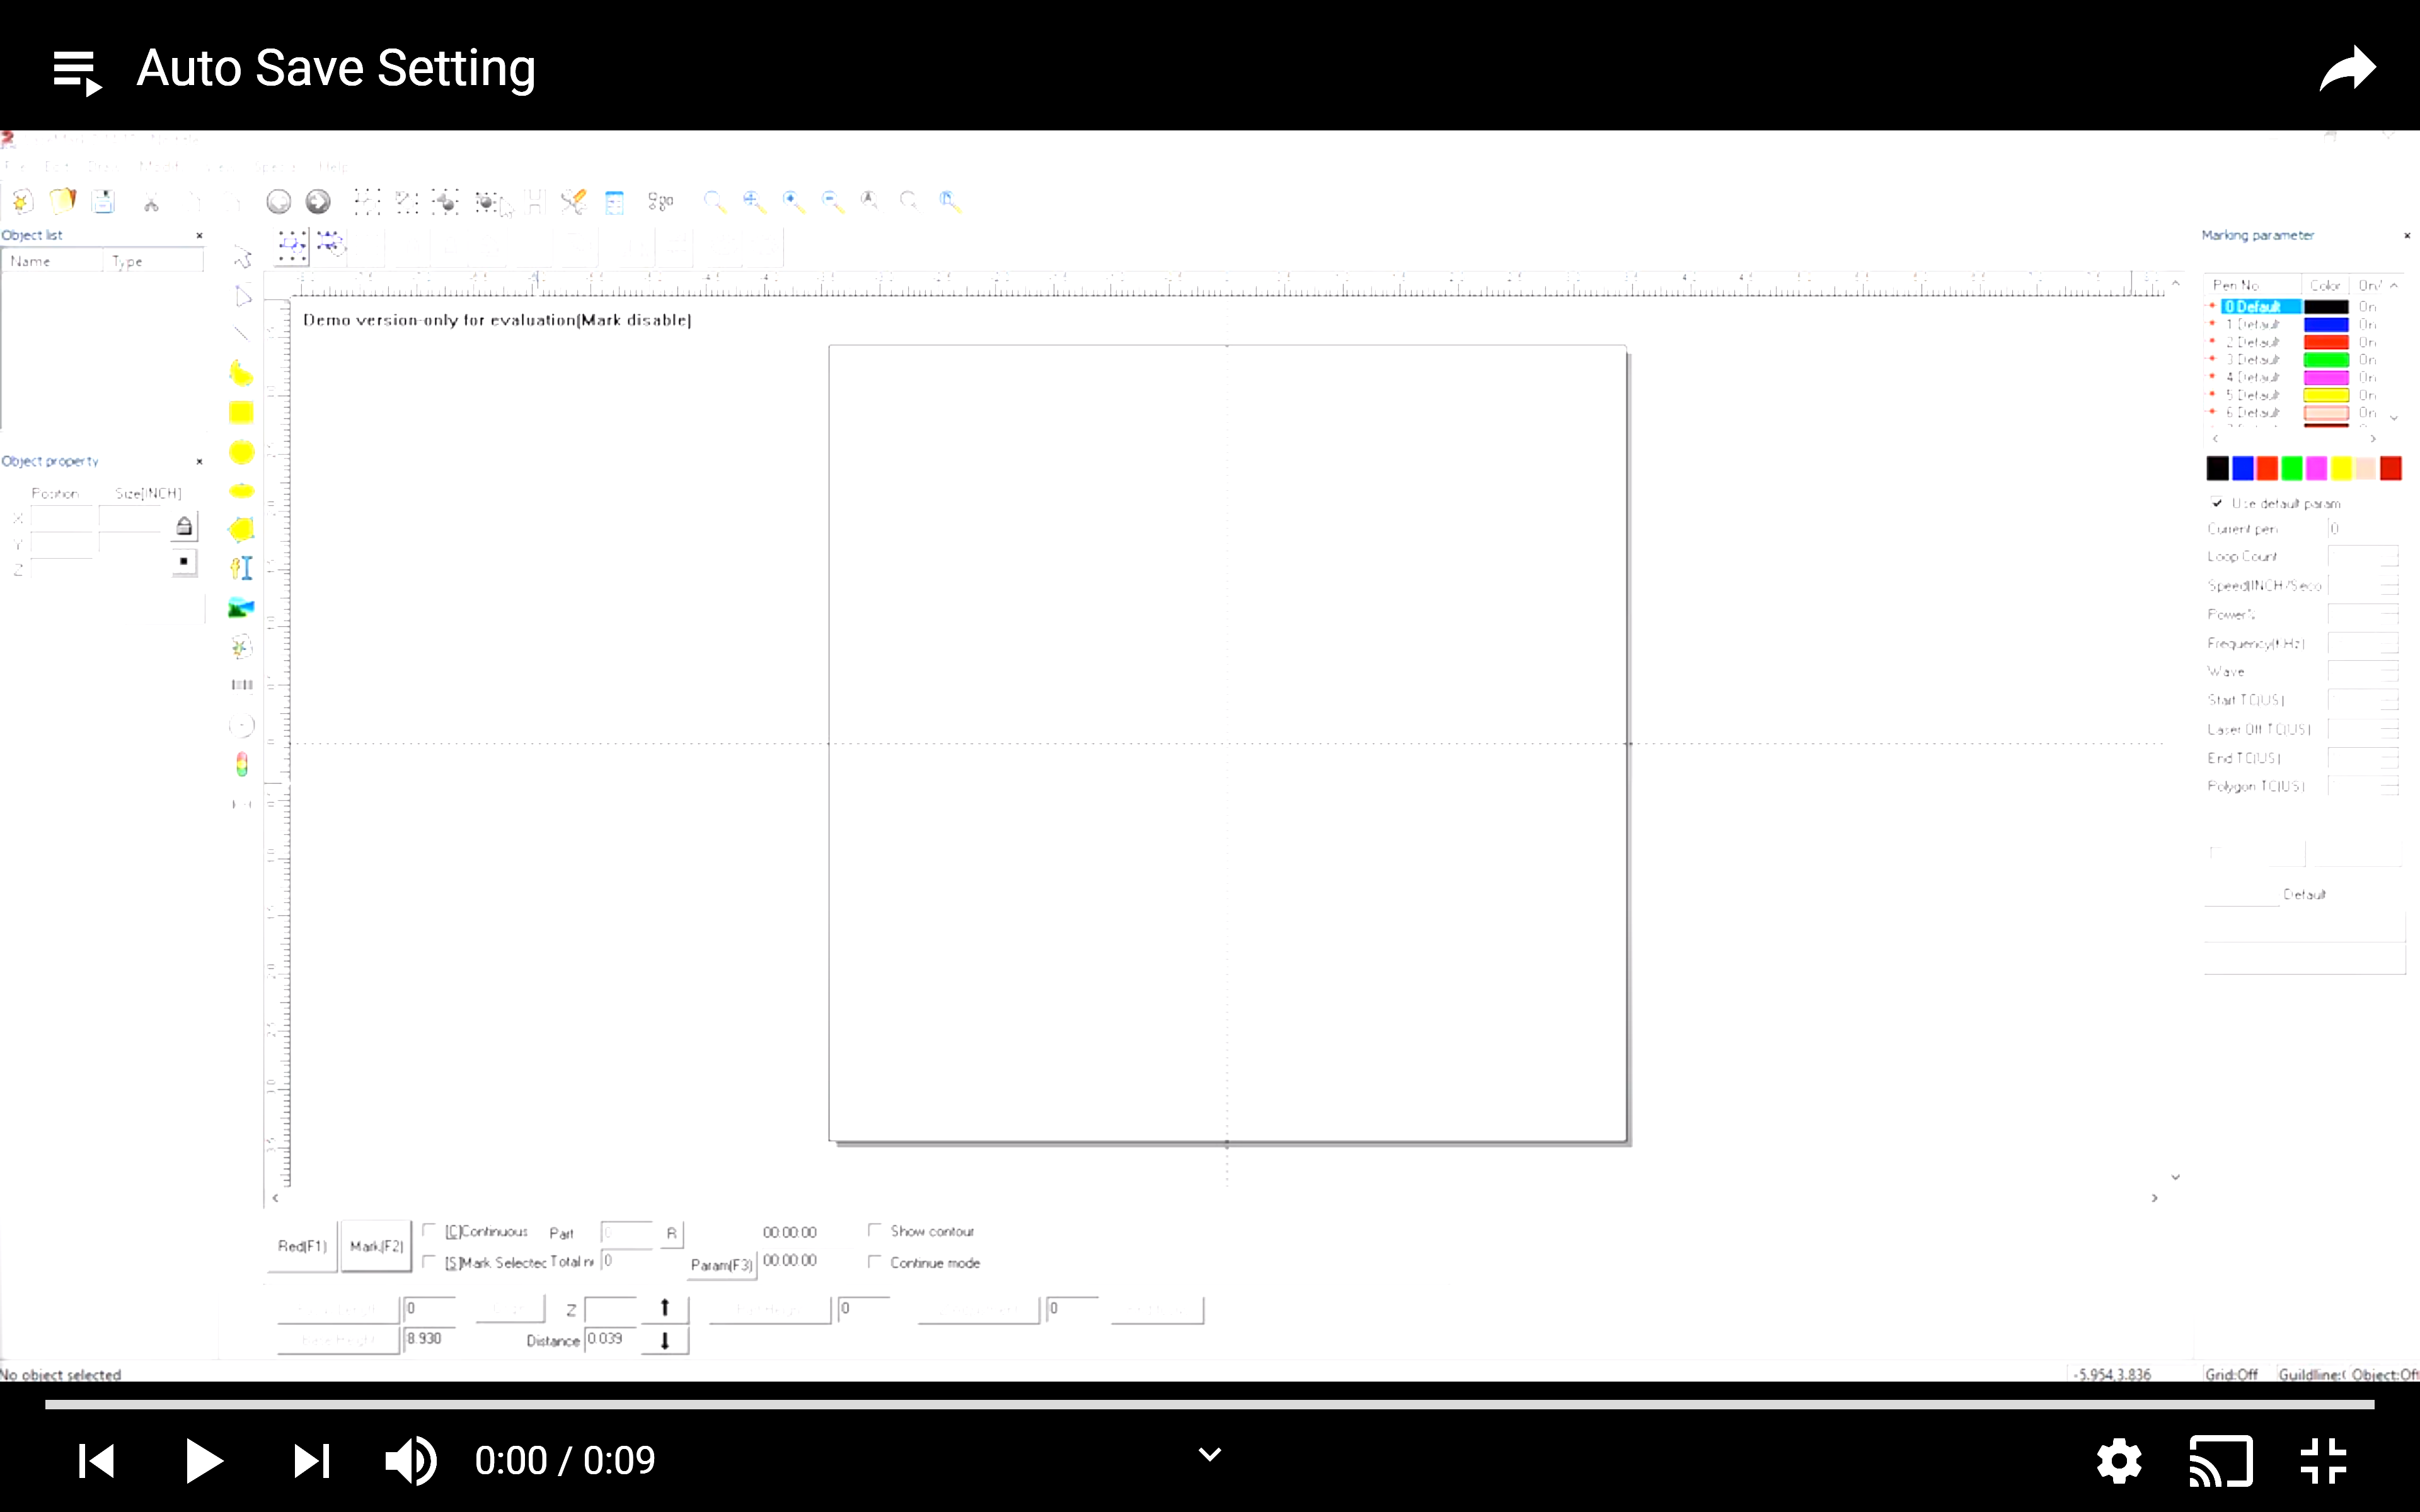Enable the Continuous checkbox
Viewport: 2420px width, 1512px height.
pos(429,1230)
